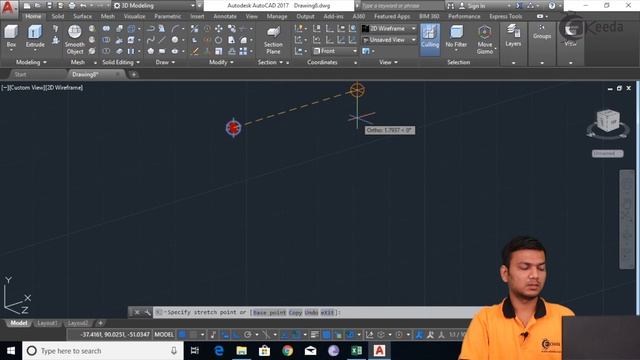Click the Open file icon in quick access toolbar
The height and width of the screenshot is (360, 640).
(38, 6)
